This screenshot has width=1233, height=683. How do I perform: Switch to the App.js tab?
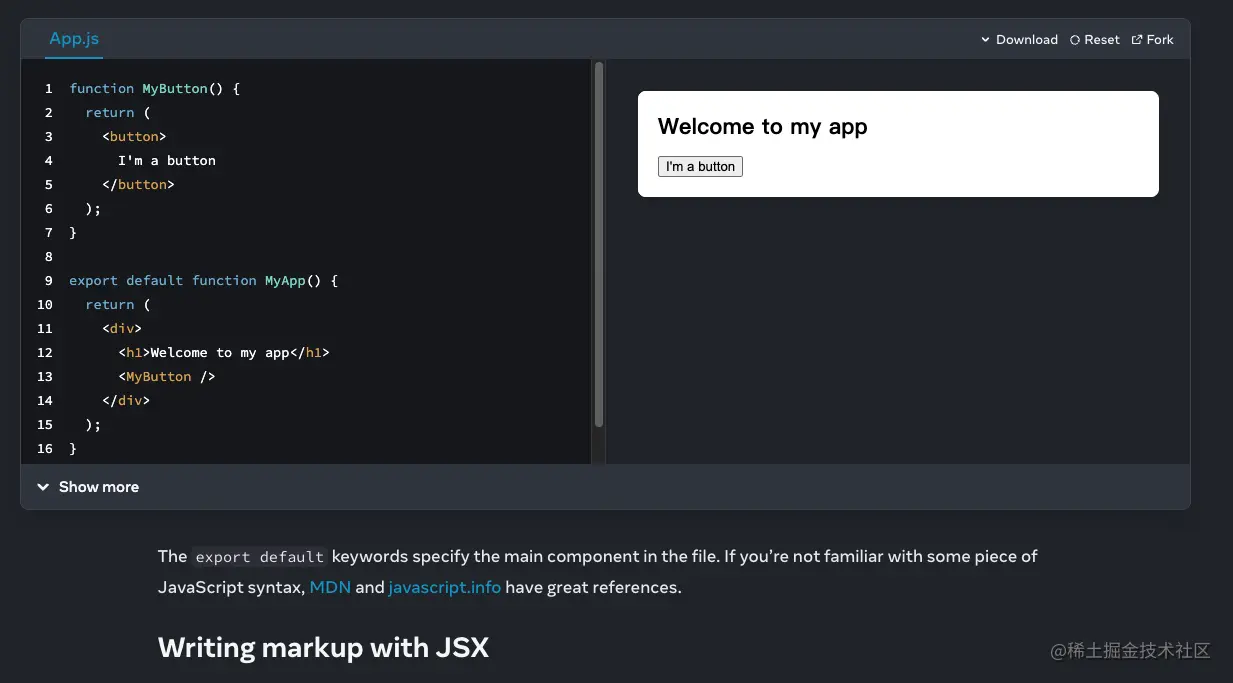point(74,39)
